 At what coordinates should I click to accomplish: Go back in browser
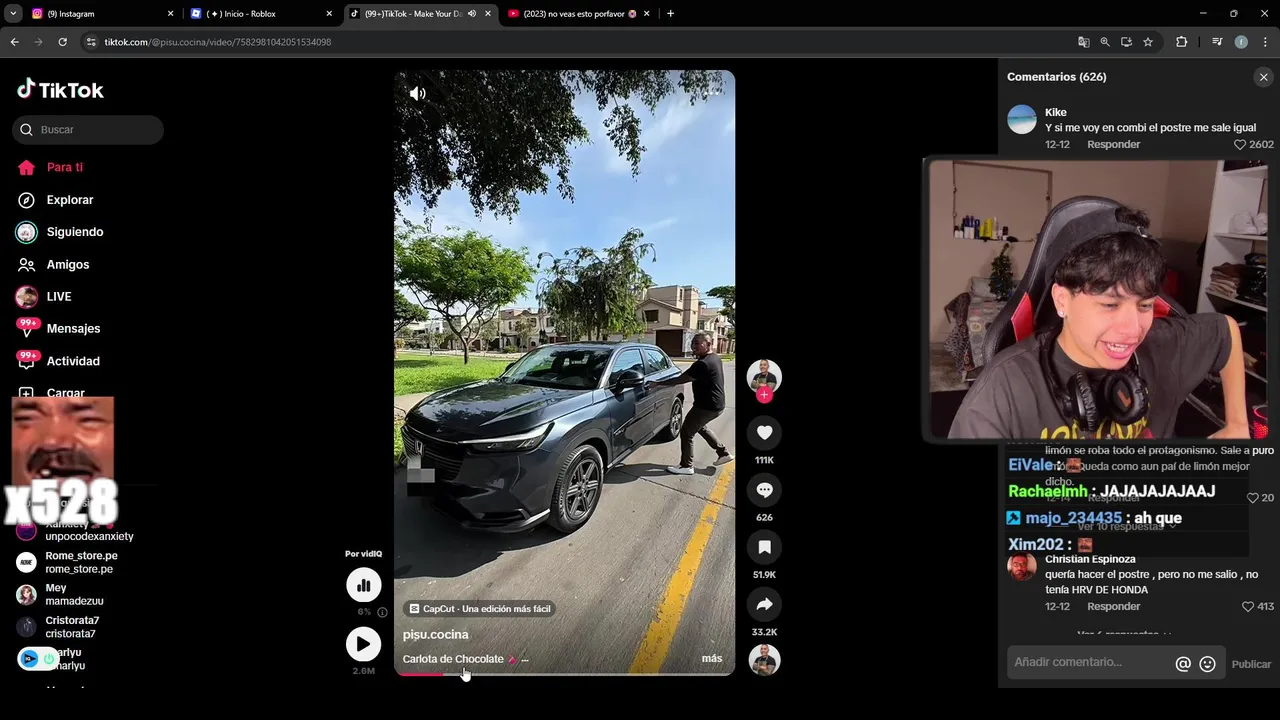click(x=14, y=42)
